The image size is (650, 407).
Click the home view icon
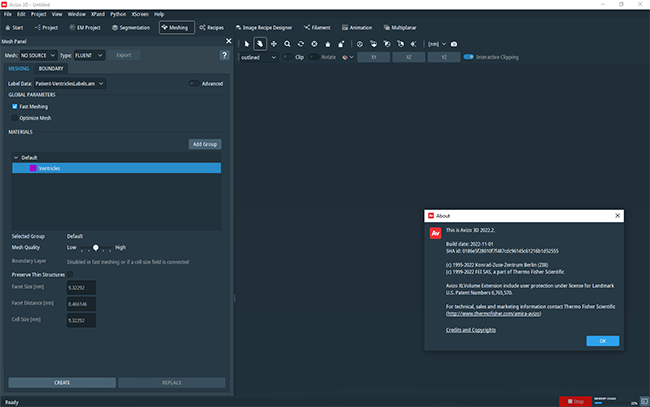[327, 44]
